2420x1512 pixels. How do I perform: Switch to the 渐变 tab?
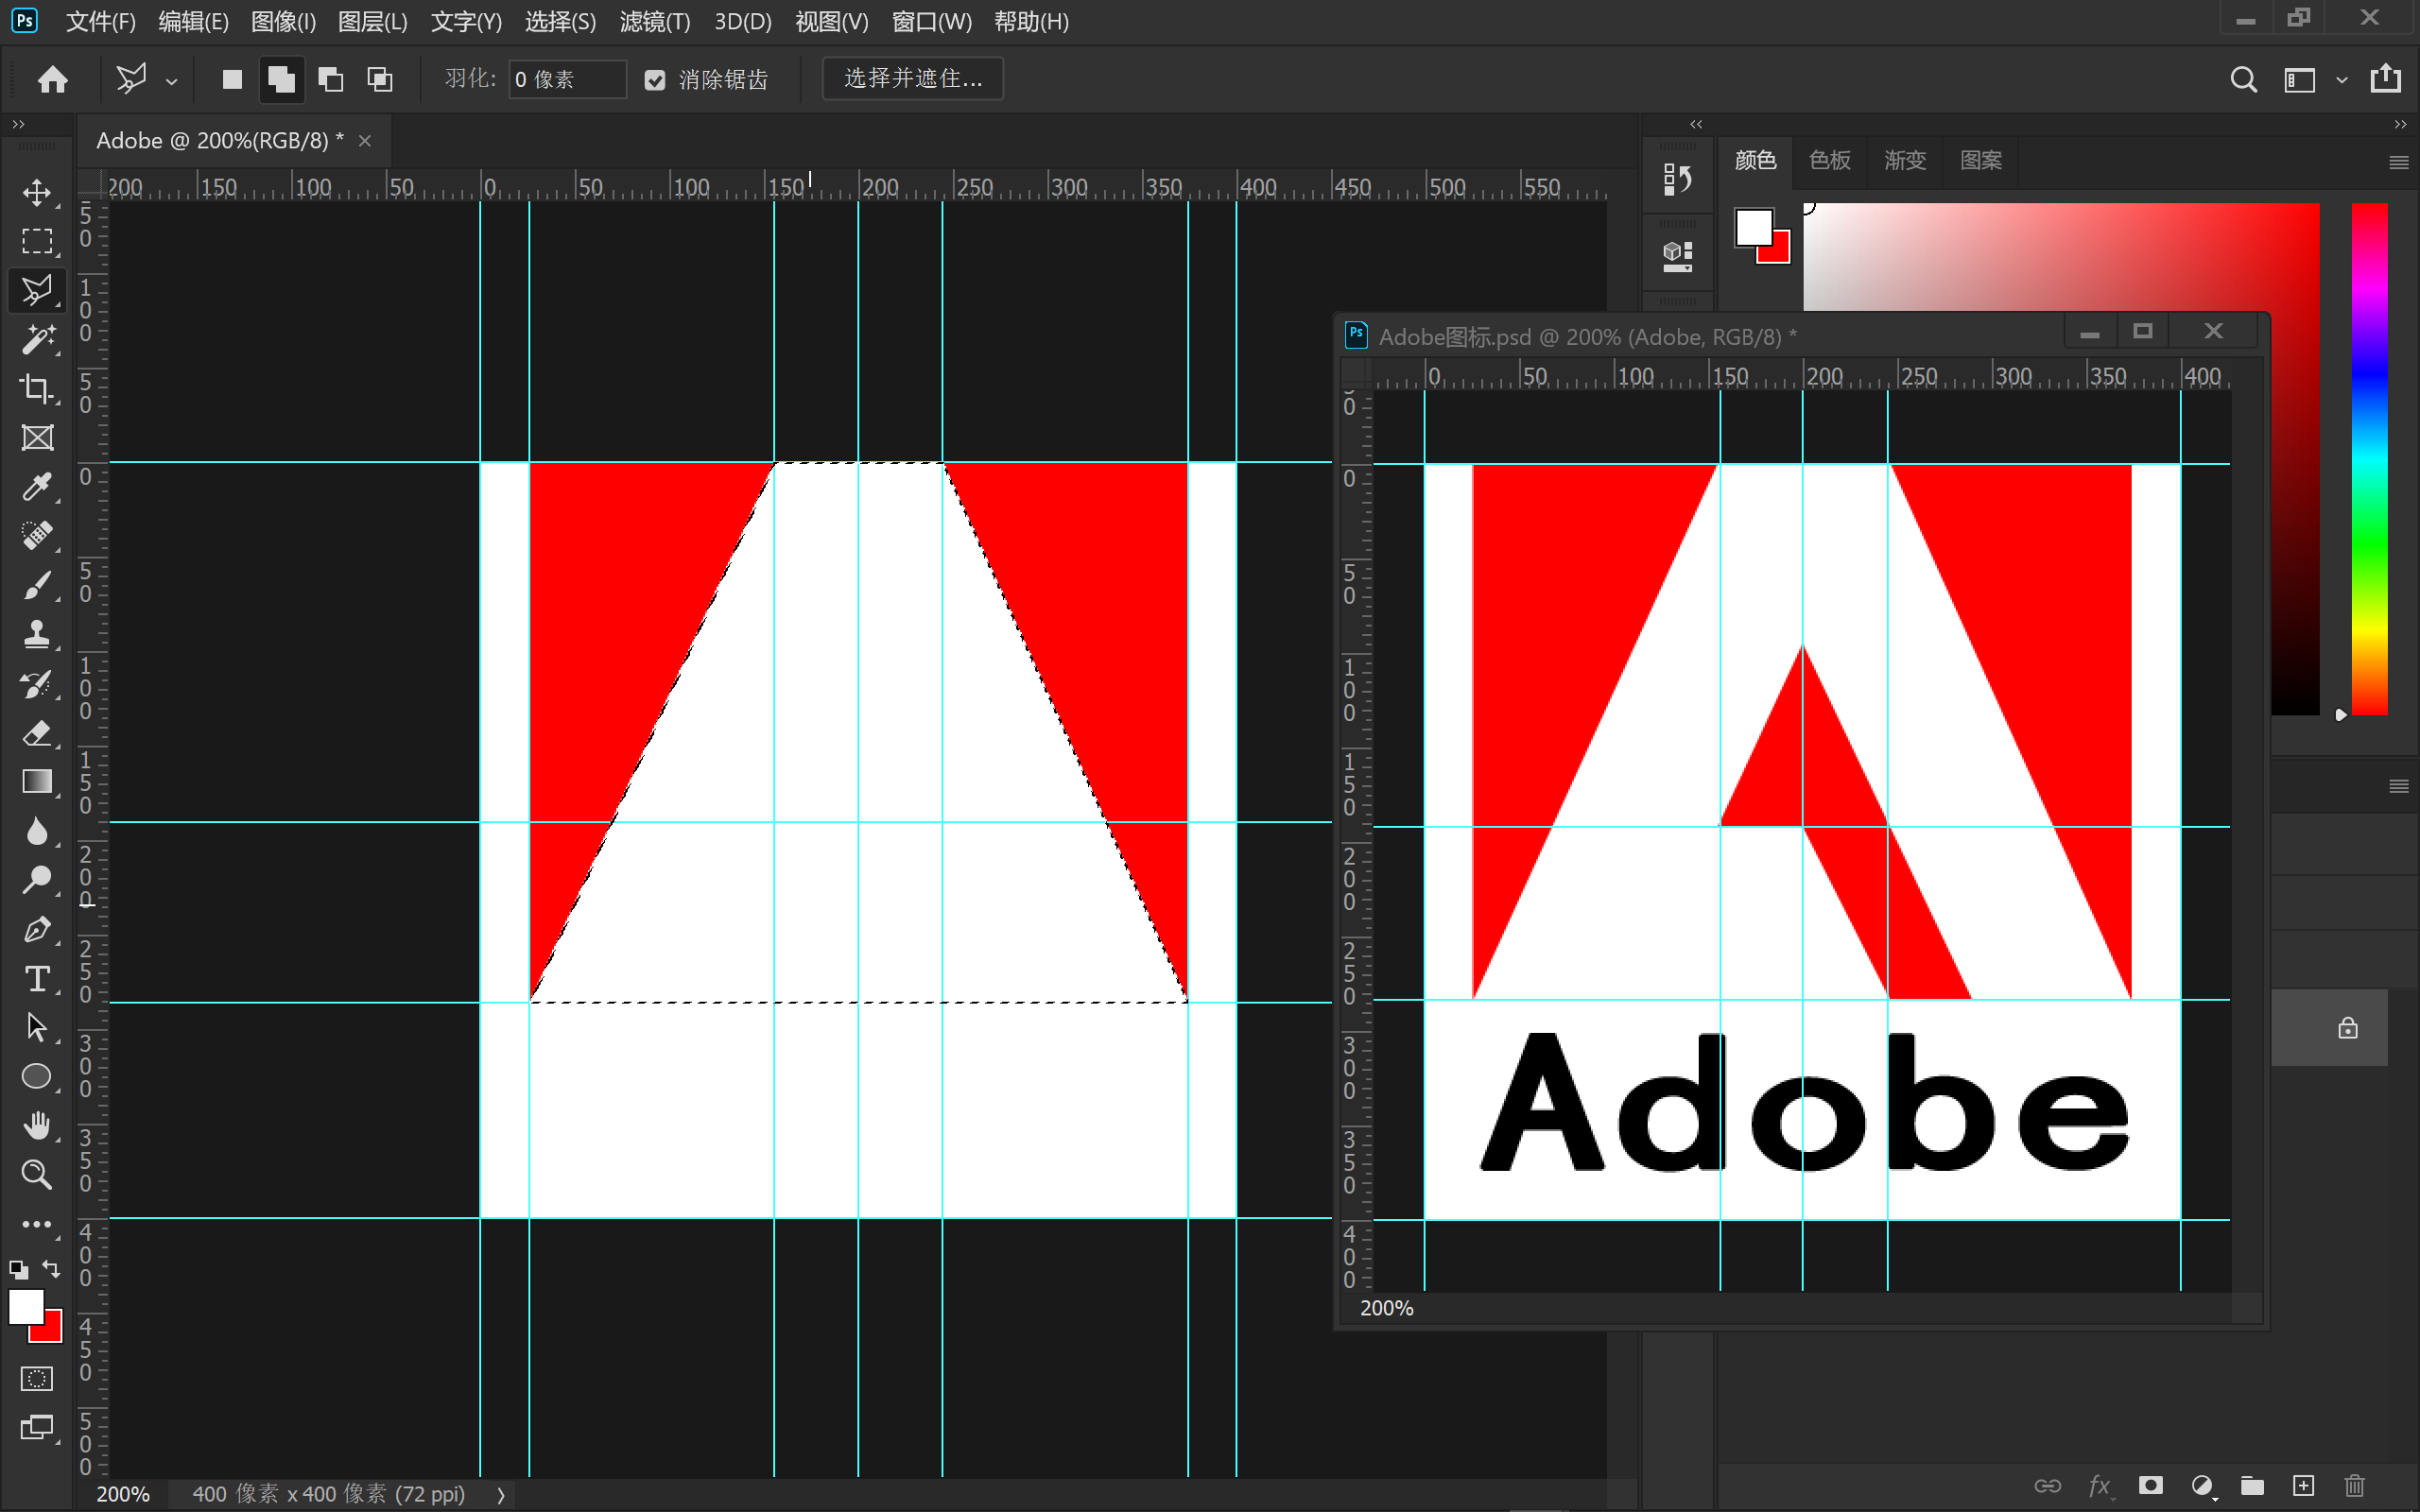1904,160
